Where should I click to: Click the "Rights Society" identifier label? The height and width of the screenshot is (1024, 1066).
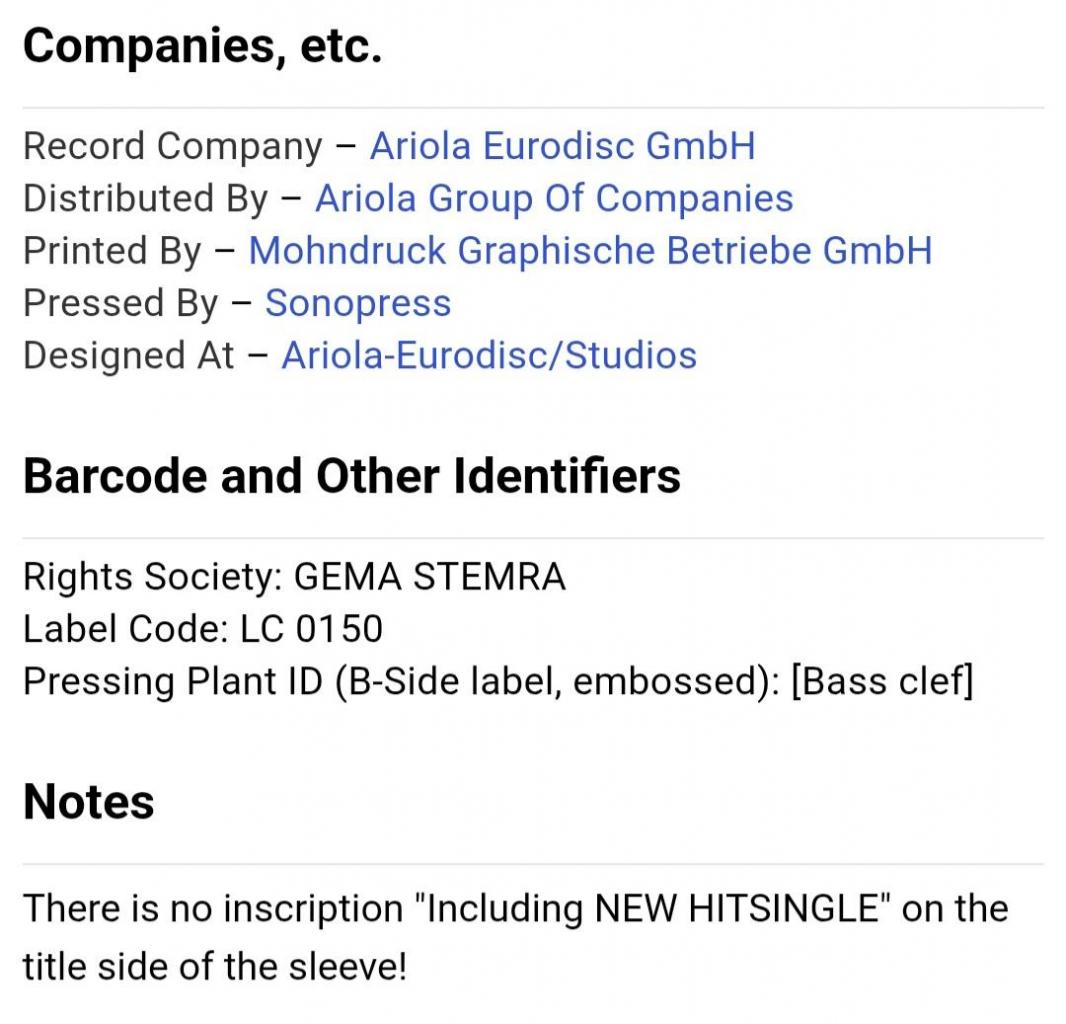pyautogui.click(x=154, y=577)
